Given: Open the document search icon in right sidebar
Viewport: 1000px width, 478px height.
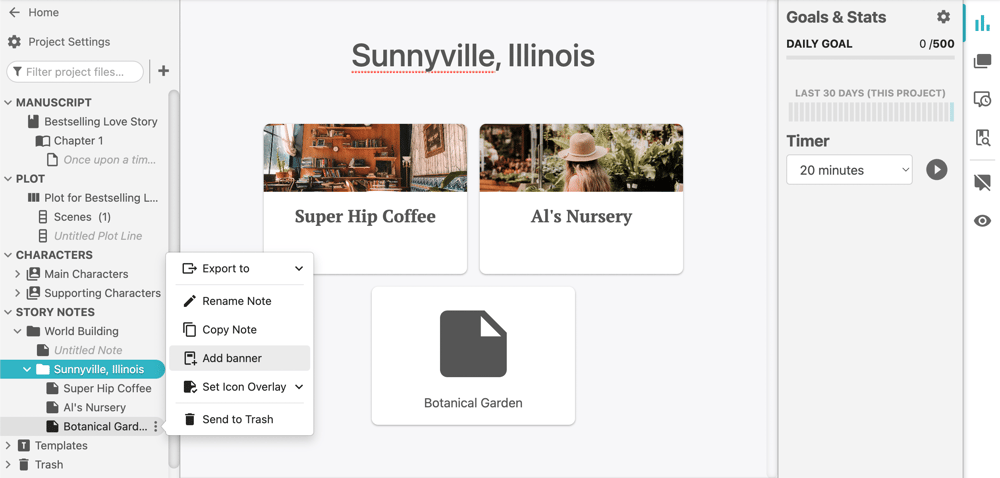Looking at the screenshot, I should (x=983, y=137).
